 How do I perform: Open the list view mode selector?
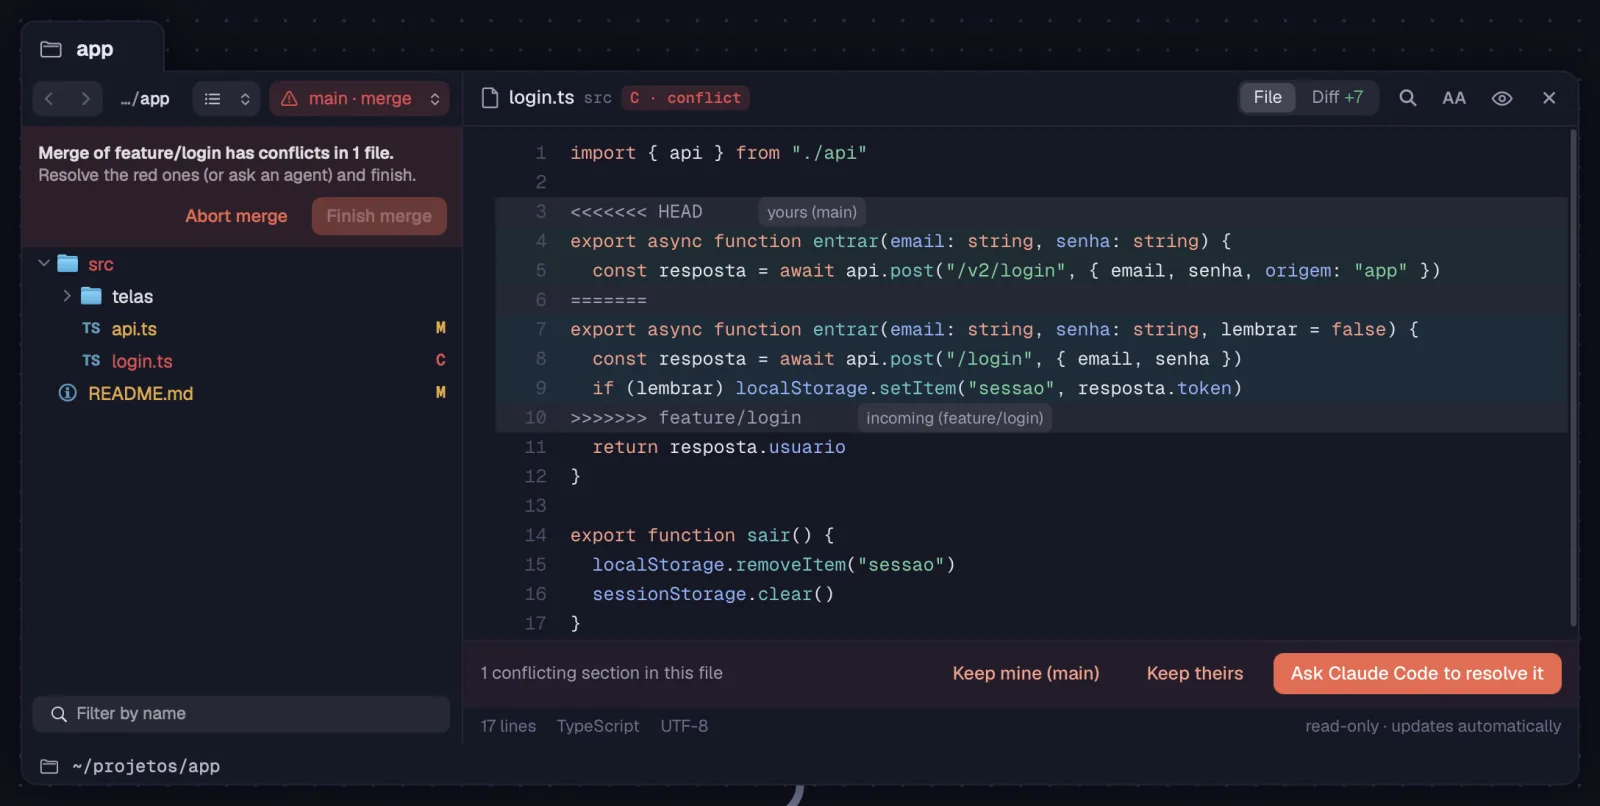tap(227, 98)
